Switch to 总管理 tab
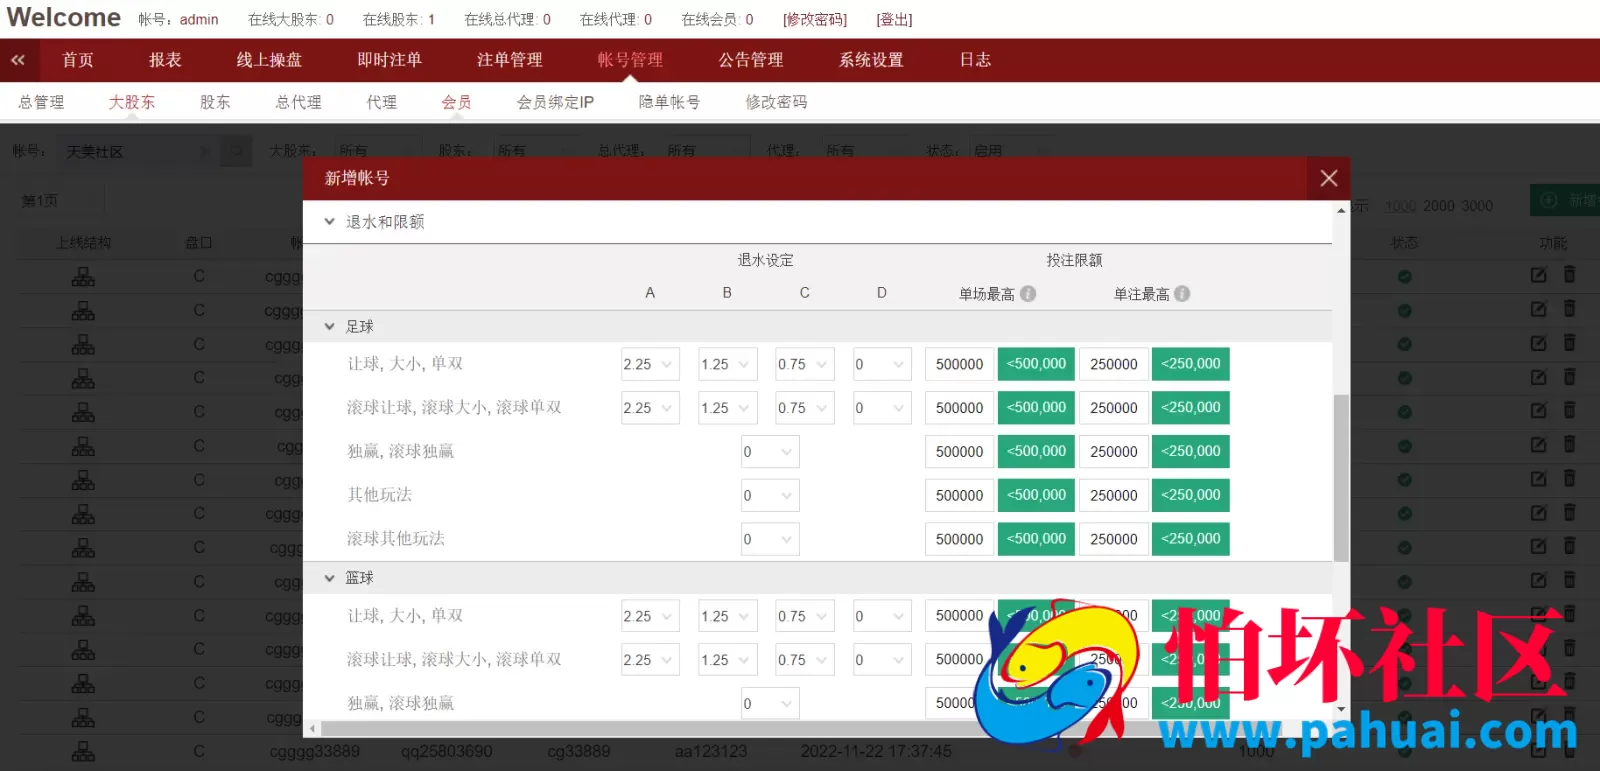The height and width of the screenshot is (771, 1600). tap(41, 102)
